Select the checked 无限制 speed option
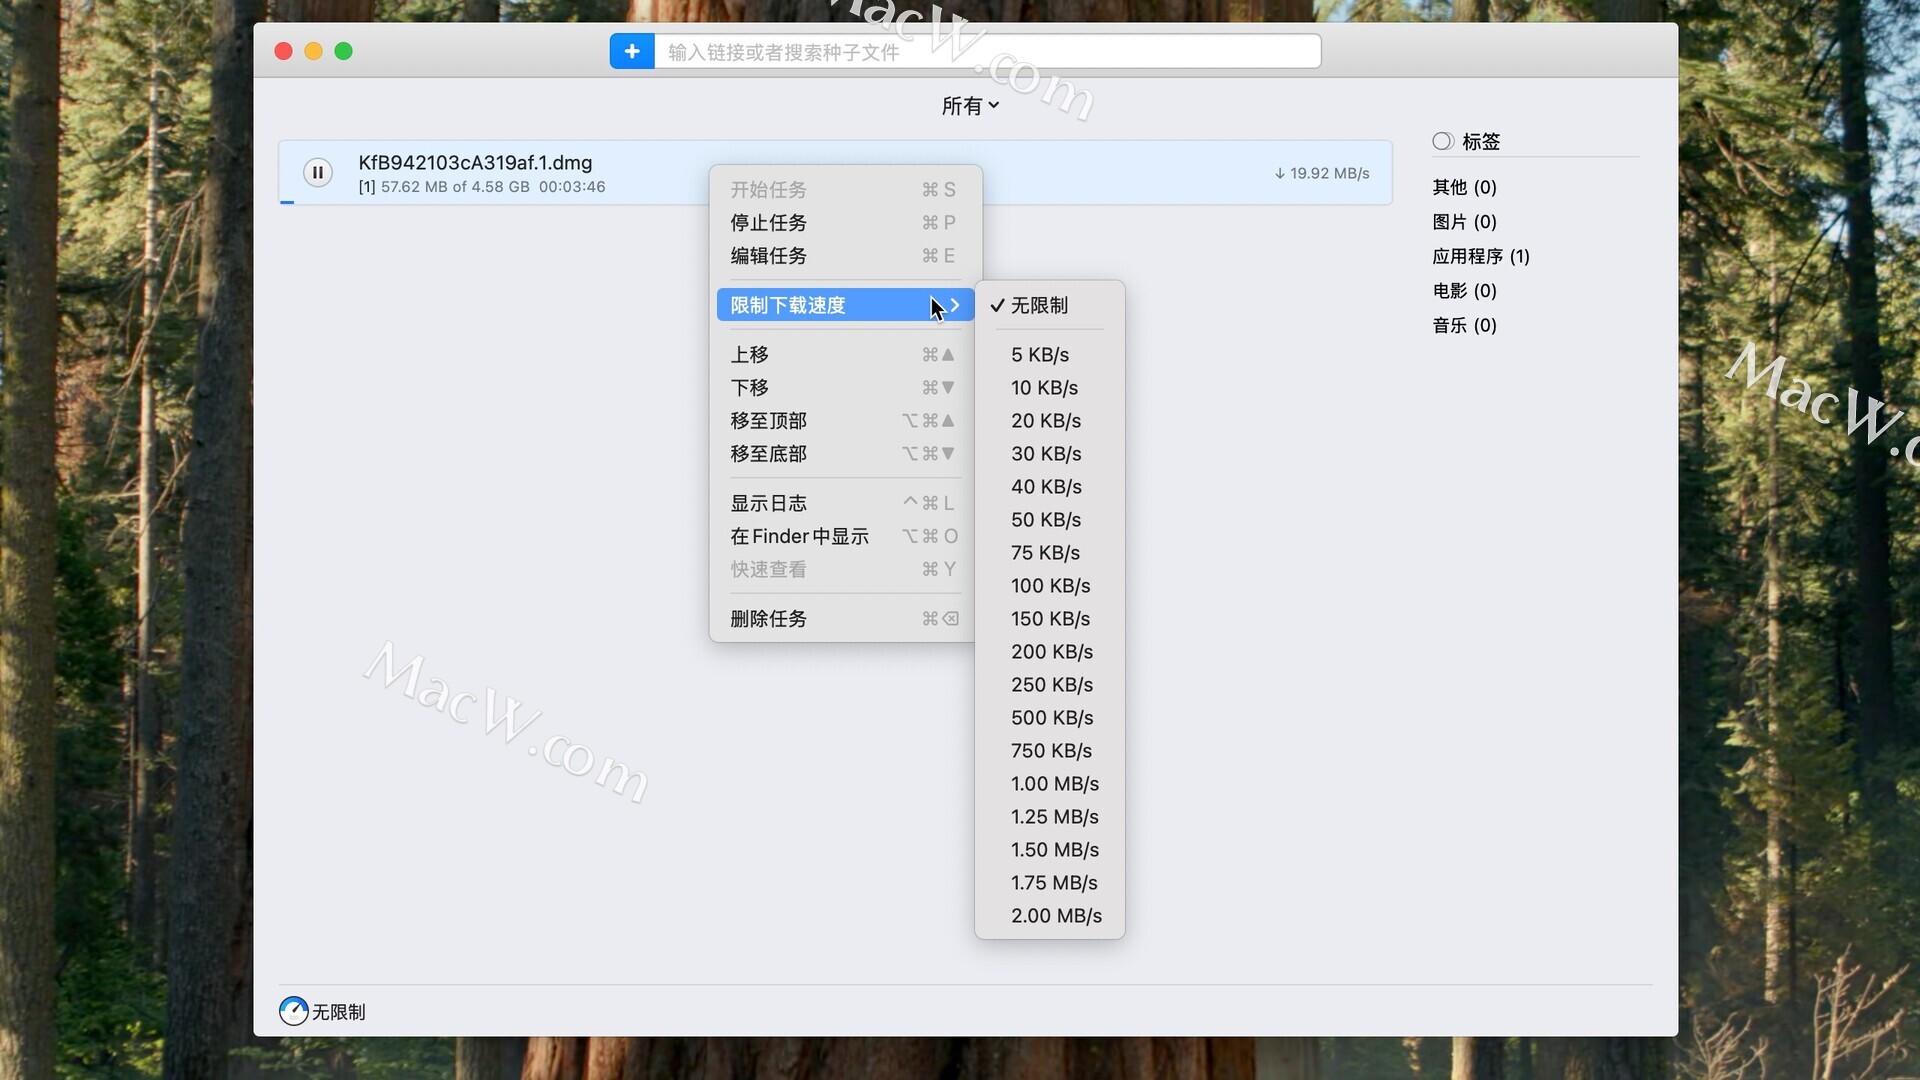Image resolution: width=1920 pixels, height=1080 pixels. click(x=1039, y=305)
